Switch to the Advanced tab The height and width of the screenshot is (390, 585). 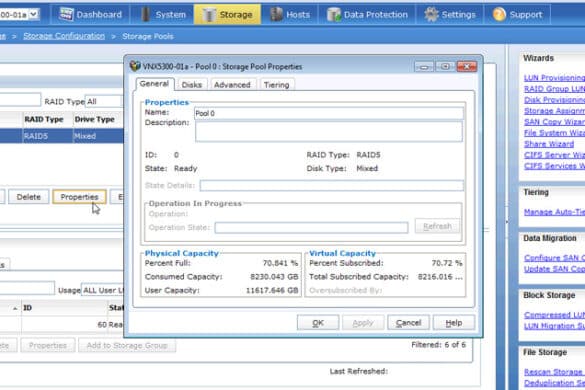232,85
